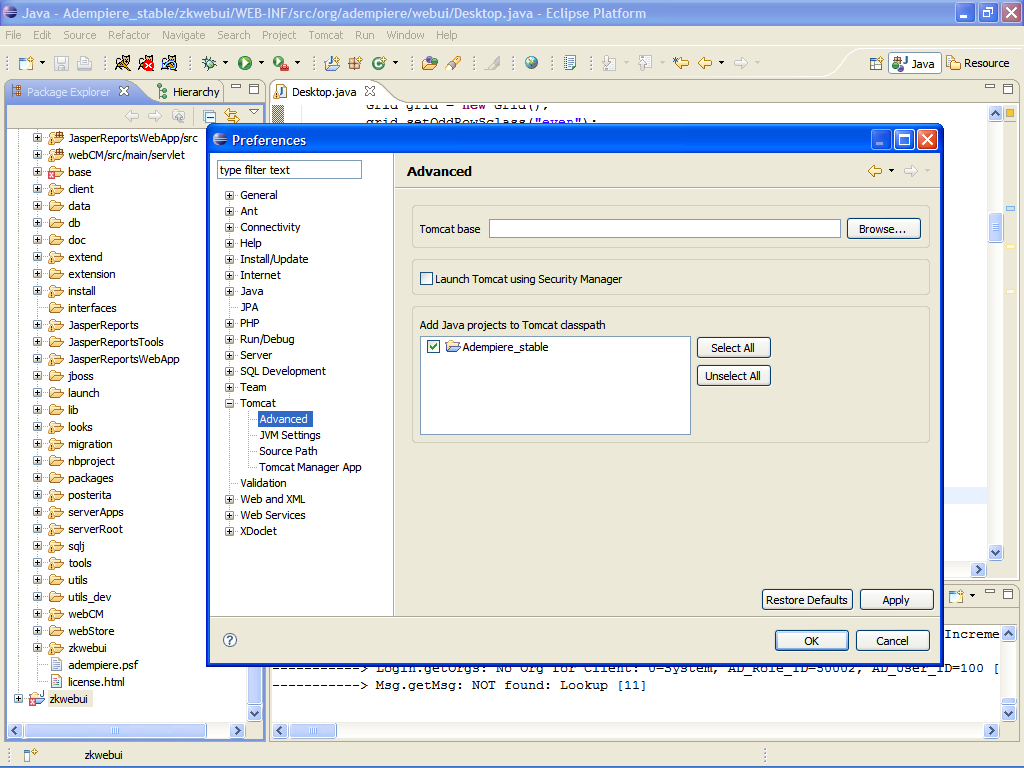Select adempiere.psf file in Package Explorer

tap(103, 665)
